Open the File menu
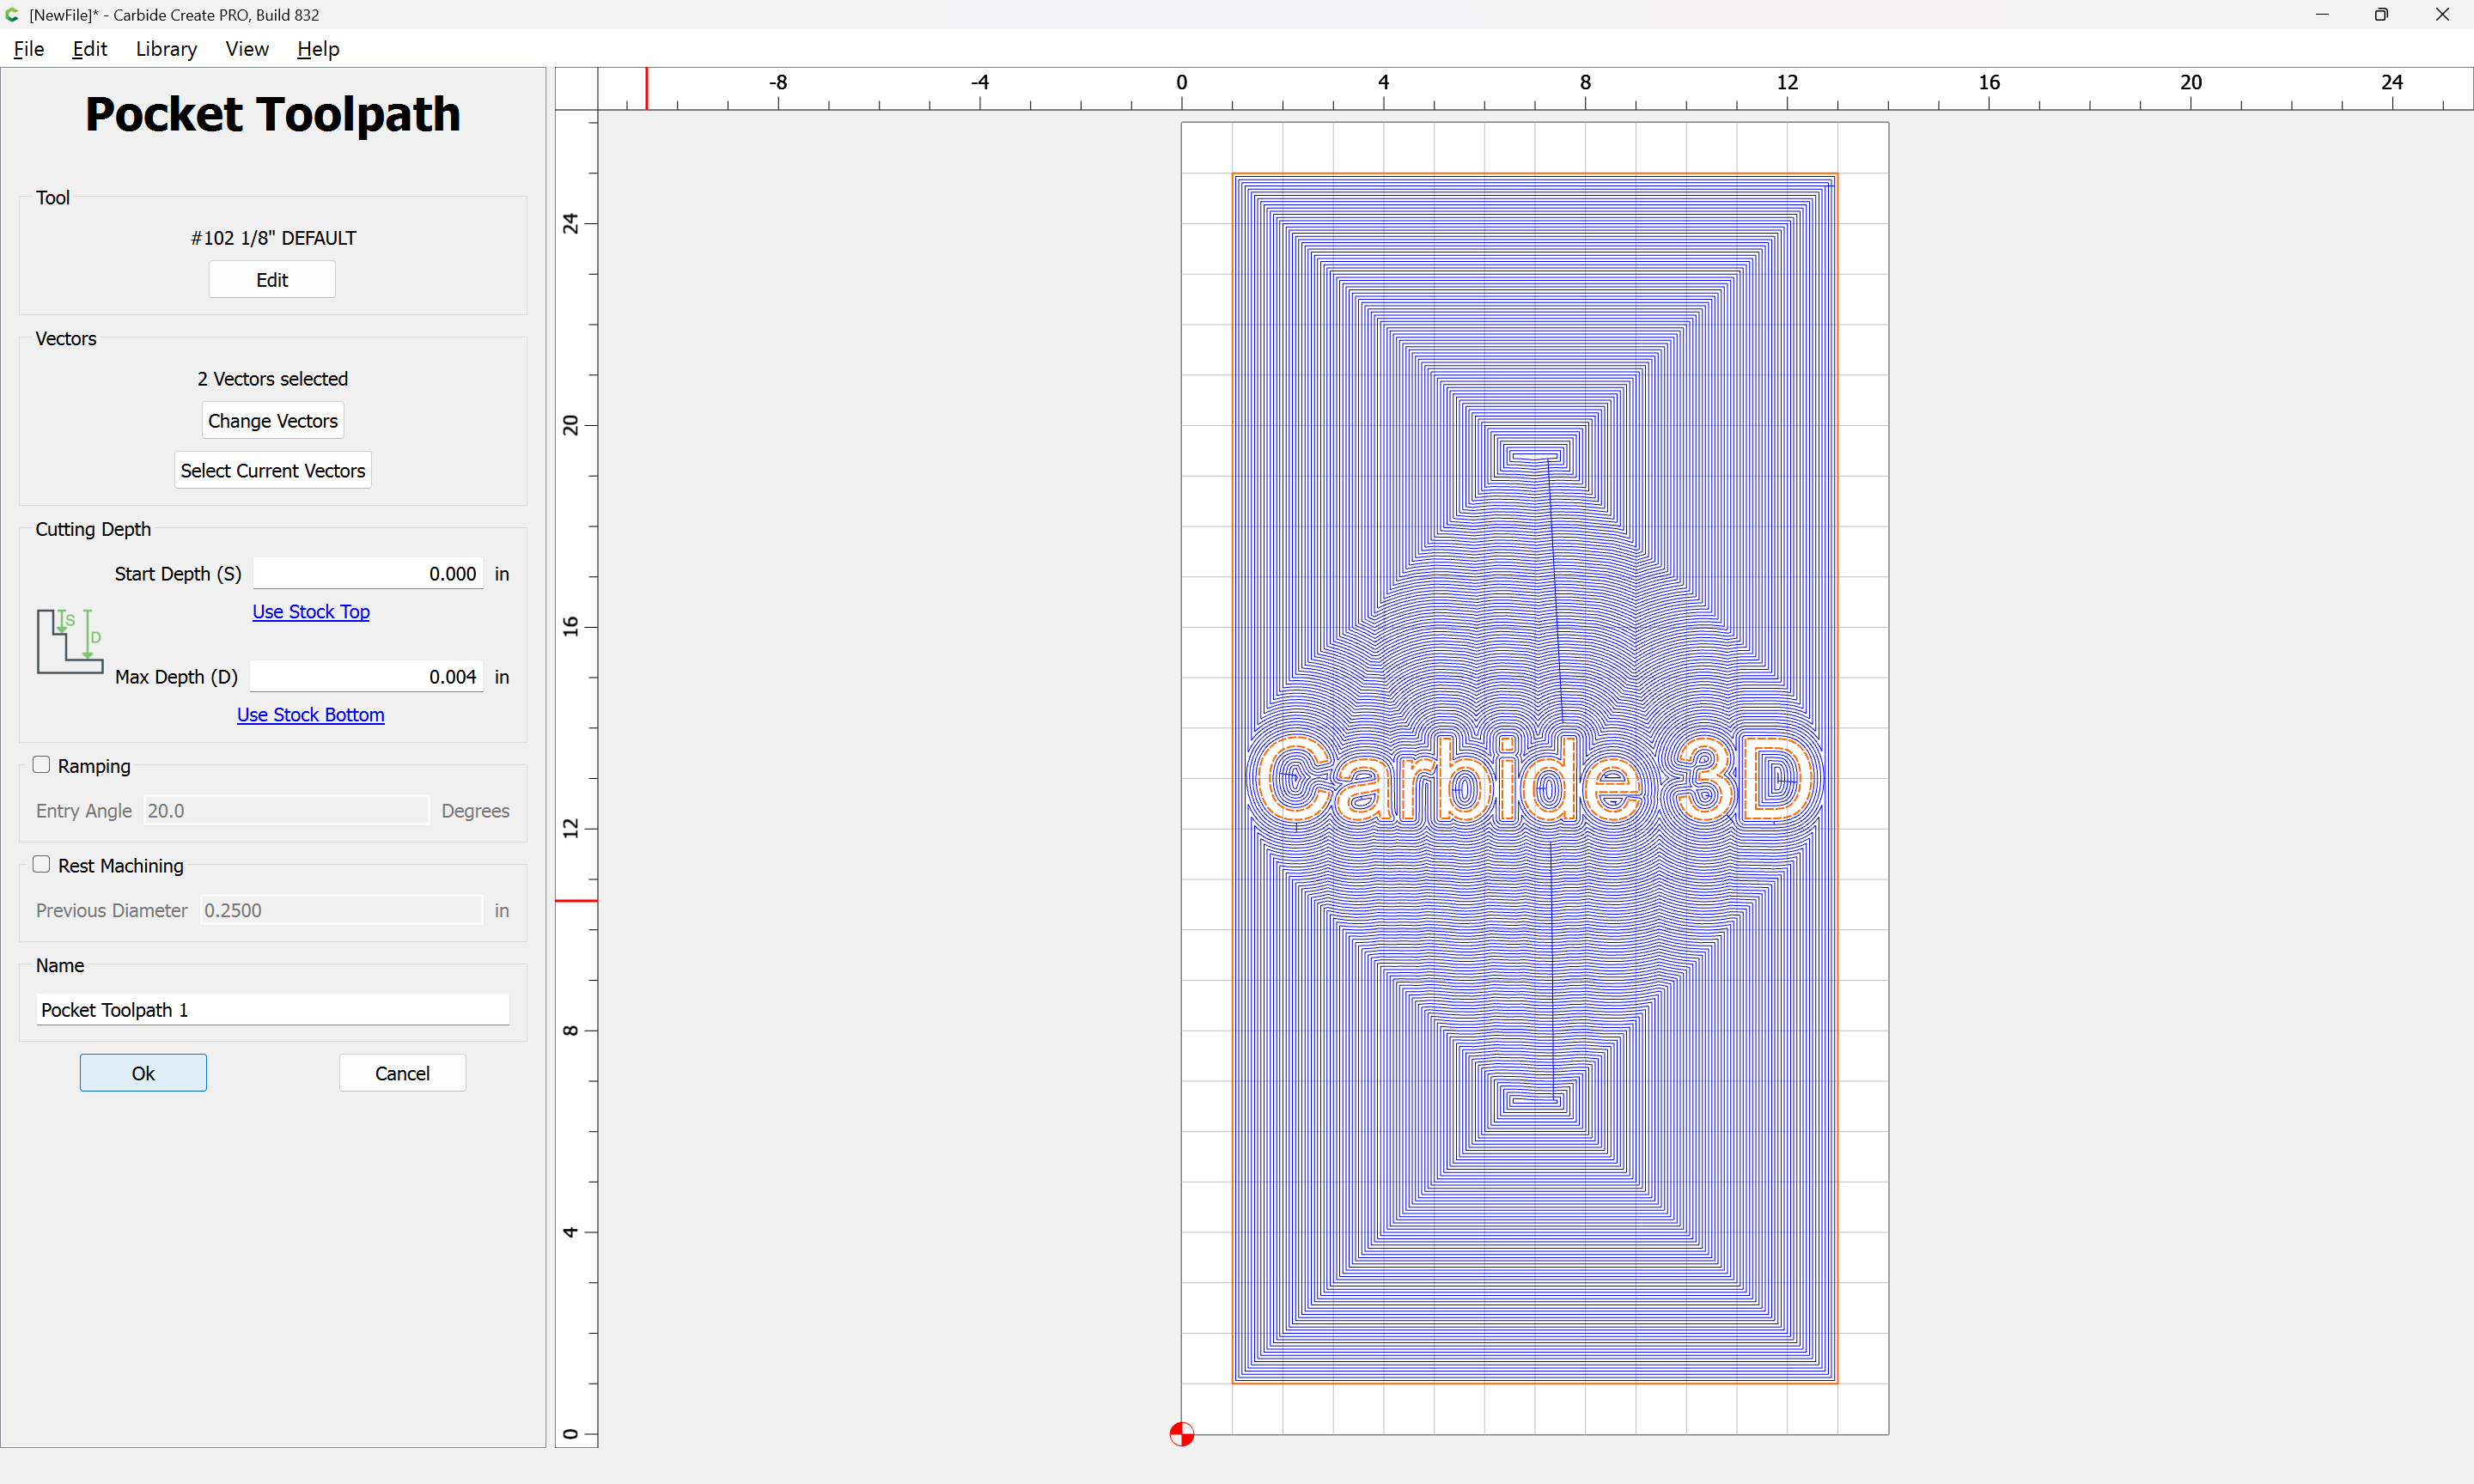The image size is (2474, 1484). coord(29,49)
